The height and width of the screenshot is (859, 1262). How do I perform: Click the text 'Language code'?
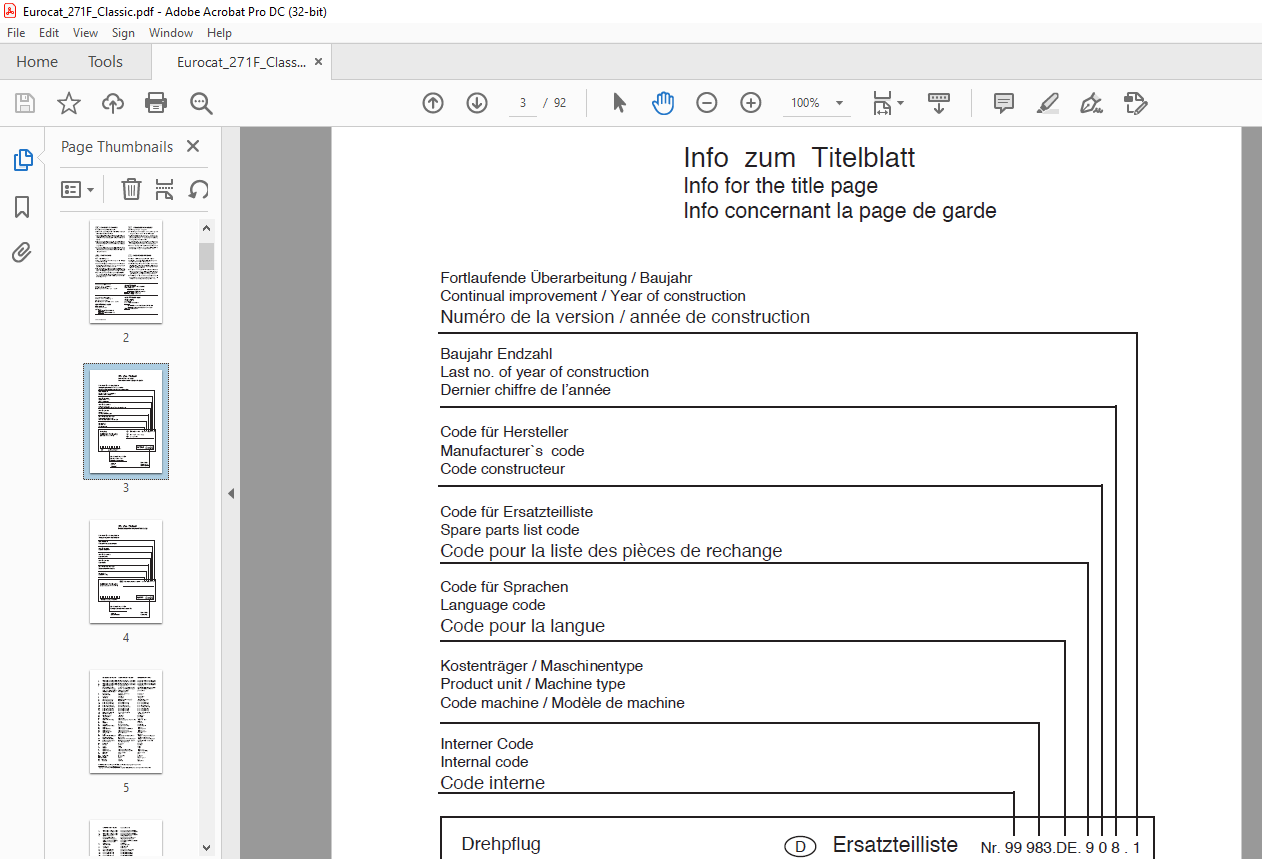[493, 605]
